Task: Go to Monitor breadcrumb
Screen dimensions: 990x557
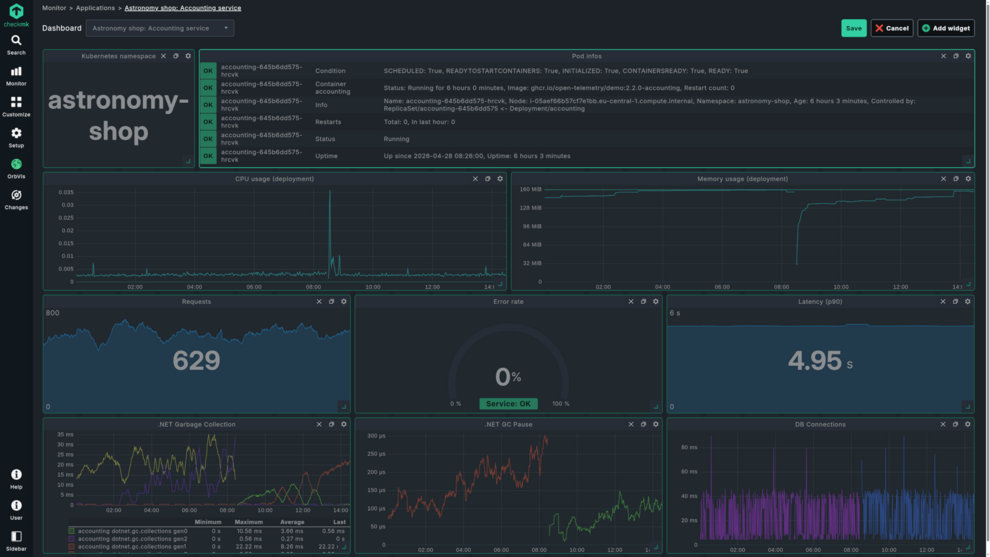Action: tap(54, 8)
